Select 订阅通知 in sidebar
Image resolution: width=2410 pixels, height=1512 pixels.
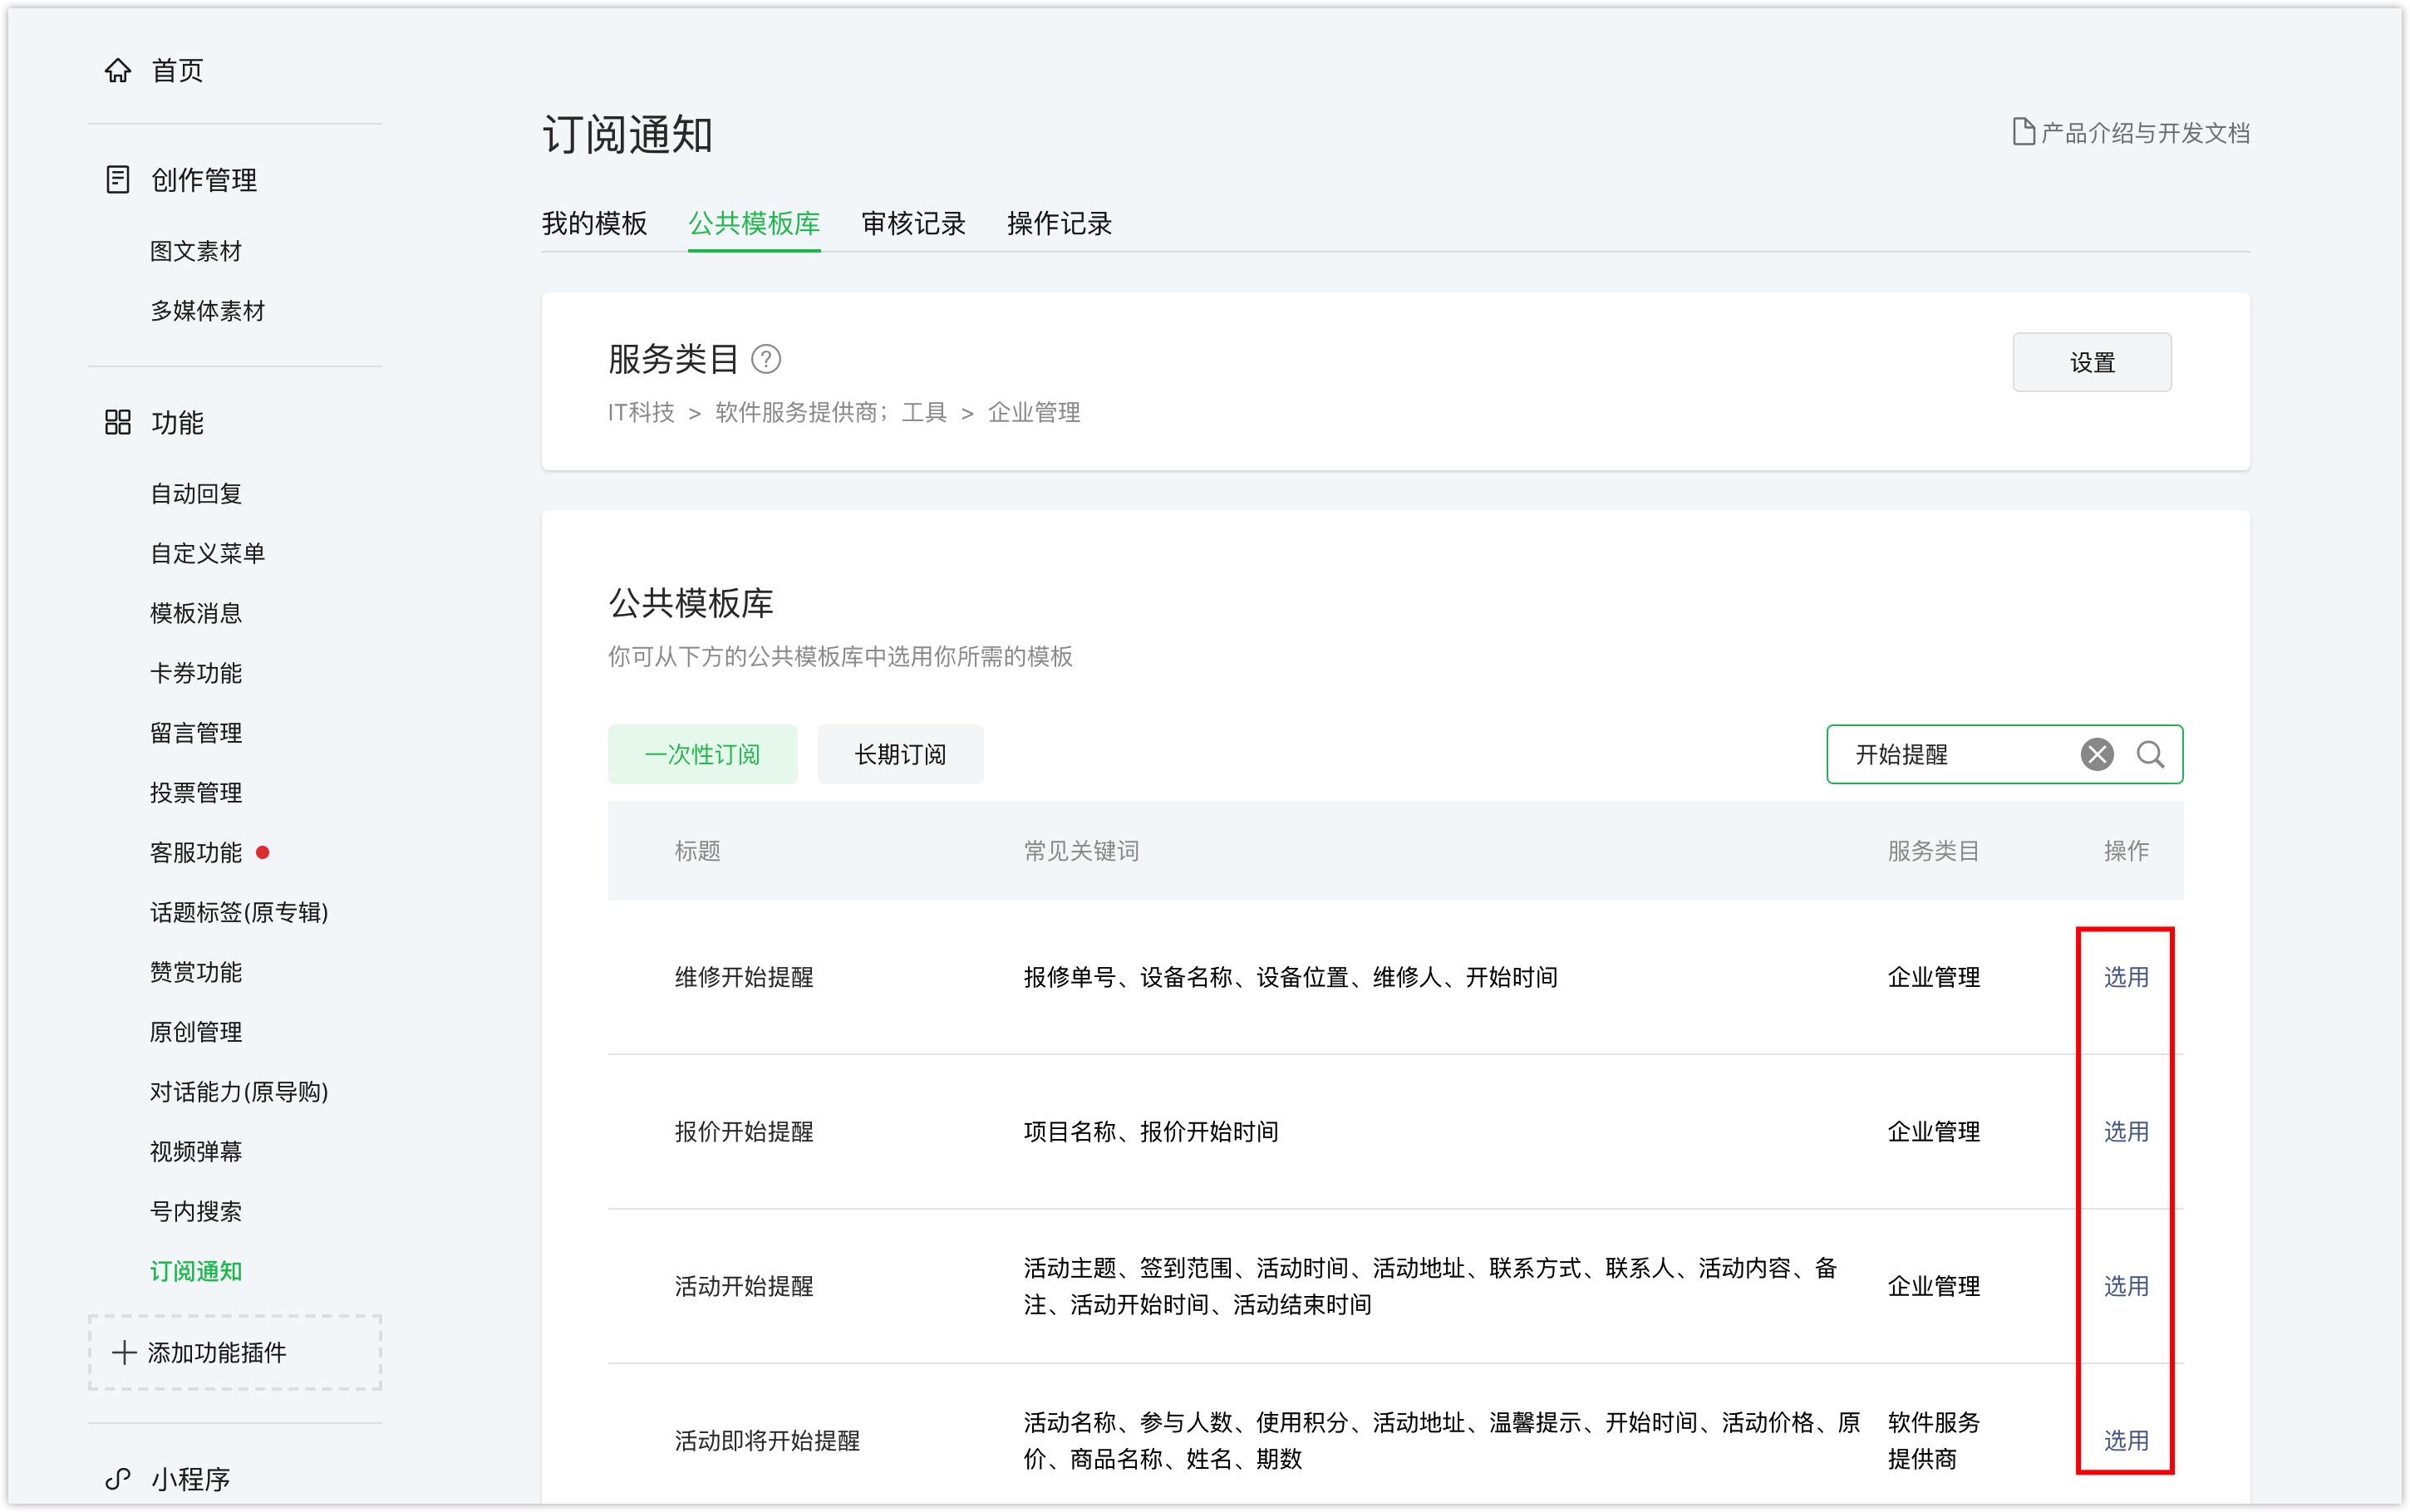click(x=196, y=1271)
